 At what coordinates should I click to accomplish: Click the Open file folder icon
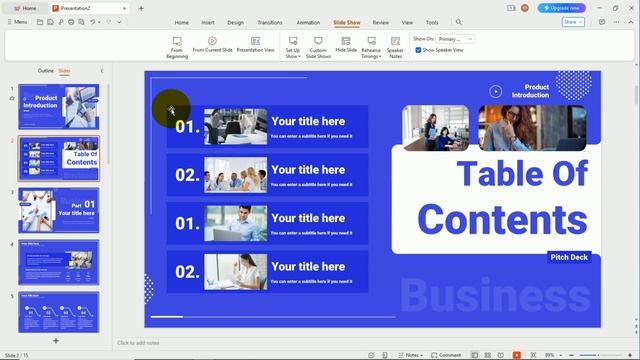coord(40,22)
